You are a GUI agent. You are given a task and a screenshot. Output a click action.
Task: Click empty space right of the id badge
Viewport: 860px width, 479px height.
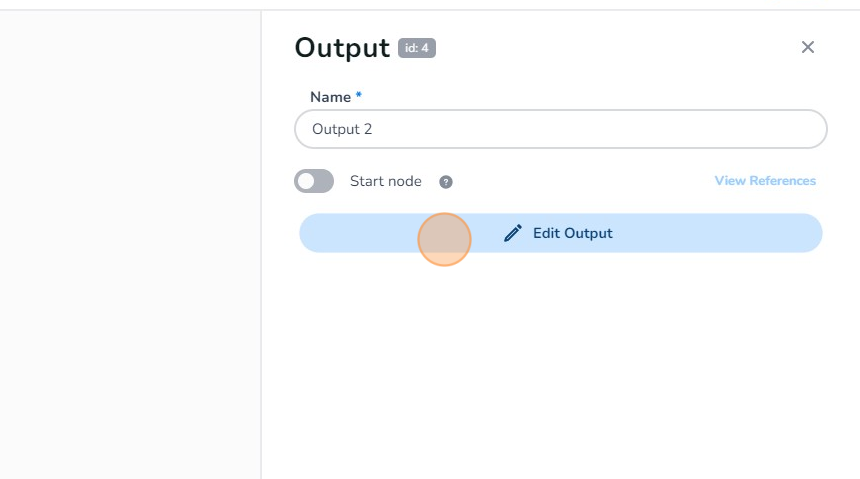tap(600, 47)
